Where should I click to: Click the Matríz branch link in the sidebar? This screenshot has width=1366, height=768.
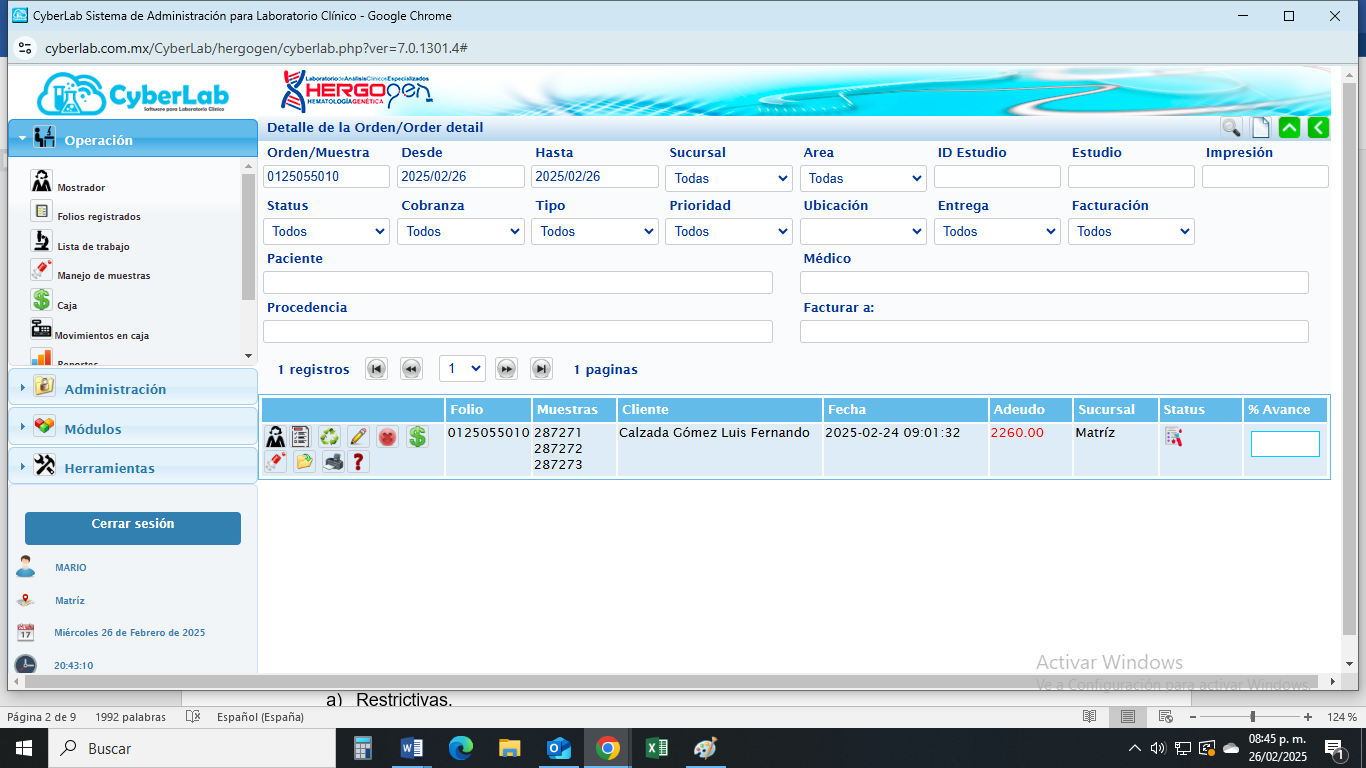(70, 600)
